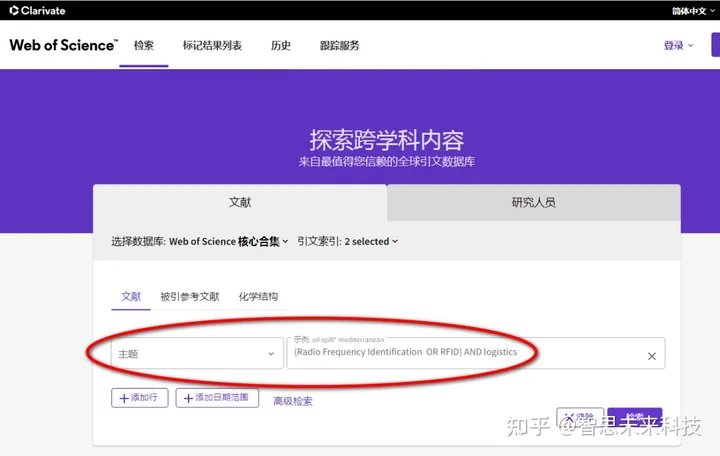Screen dimensions: 720x456
Task: Click the Clarivate logo
Action: coord(37,10)
